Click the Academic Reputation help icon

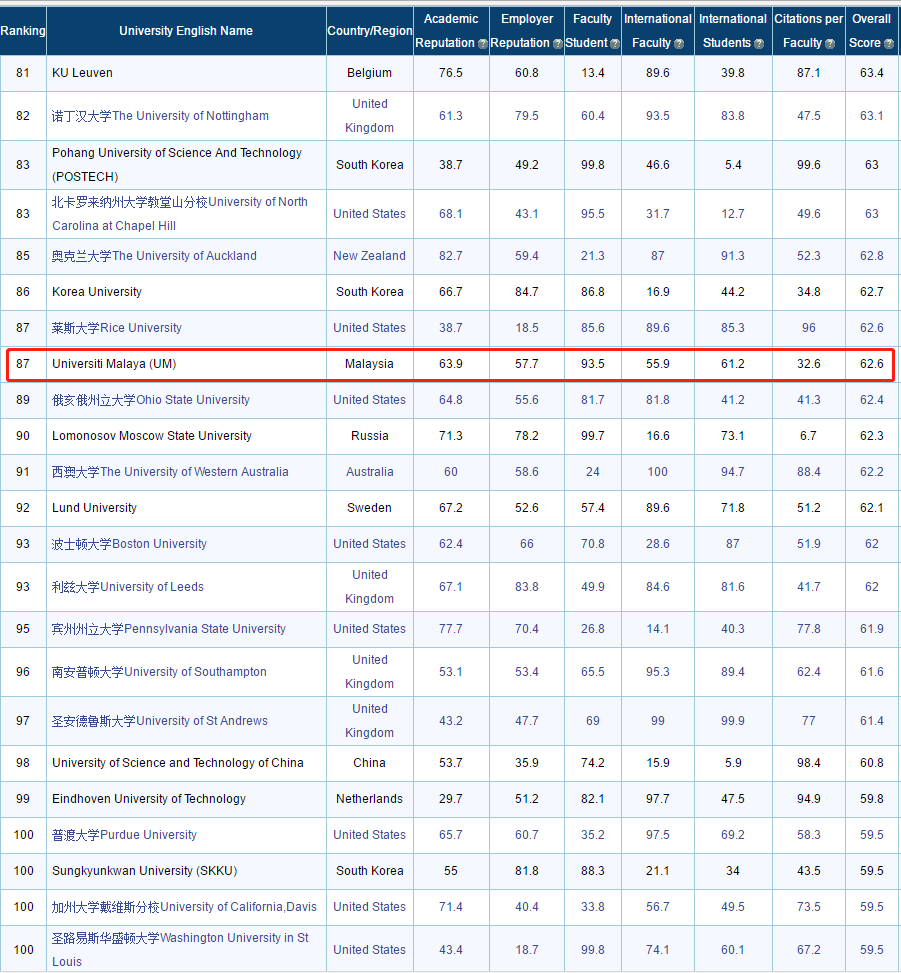(482, 44)
